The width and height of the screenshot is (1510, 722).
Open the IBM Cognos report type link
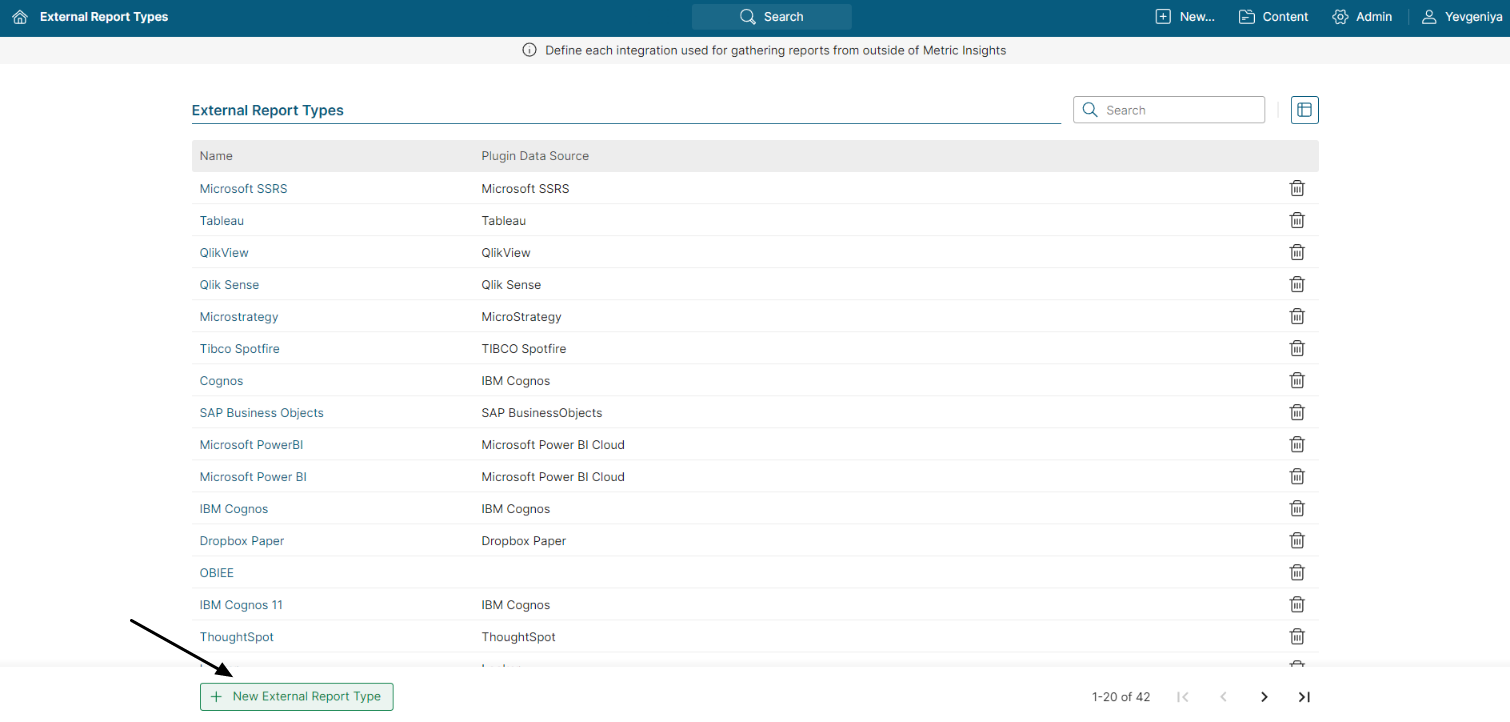[x=234, y=508]
